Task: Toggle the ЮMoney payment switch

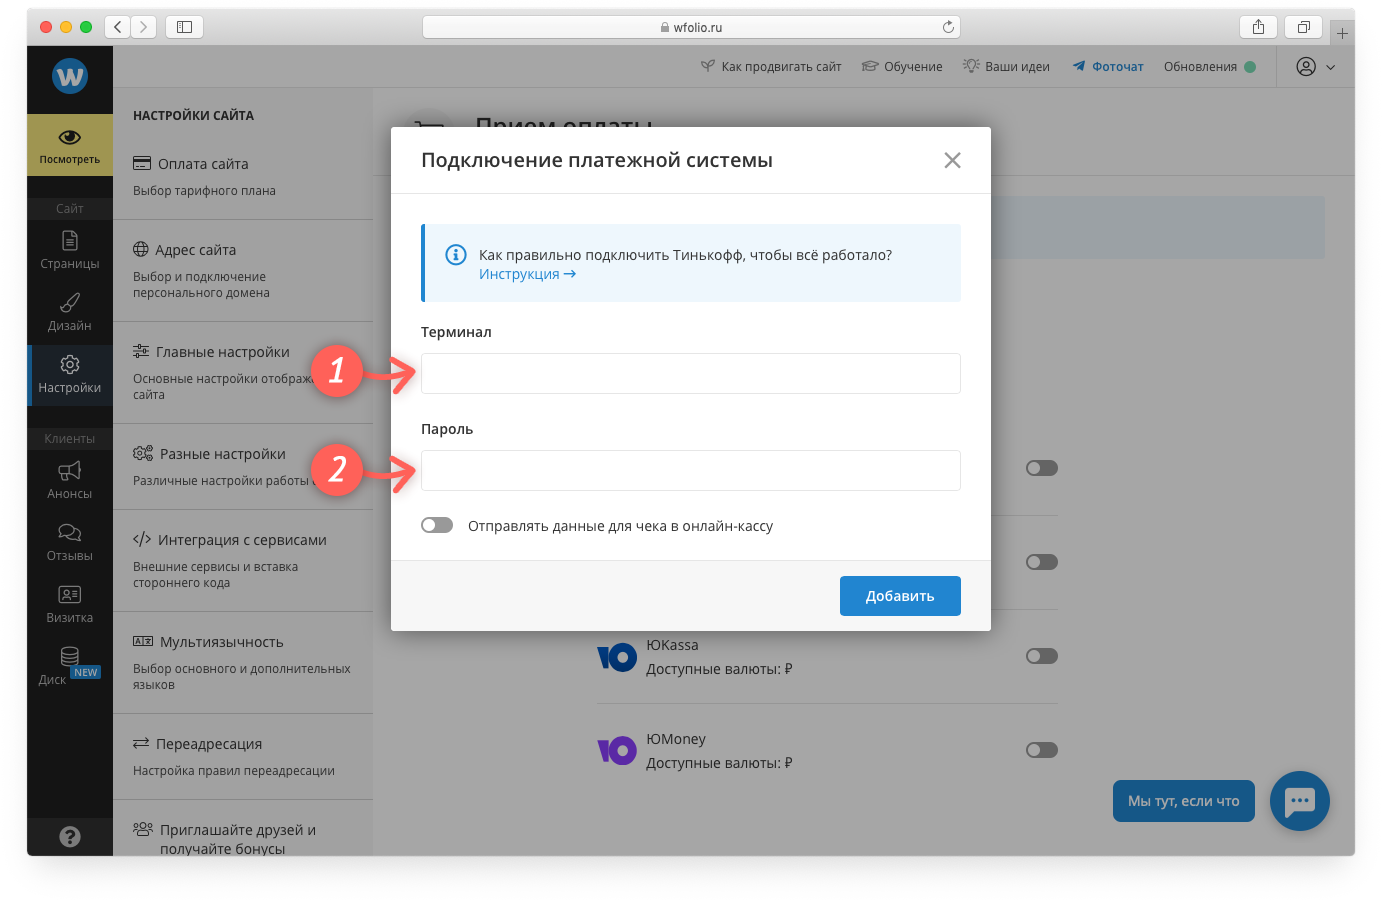Action: 1042,750
